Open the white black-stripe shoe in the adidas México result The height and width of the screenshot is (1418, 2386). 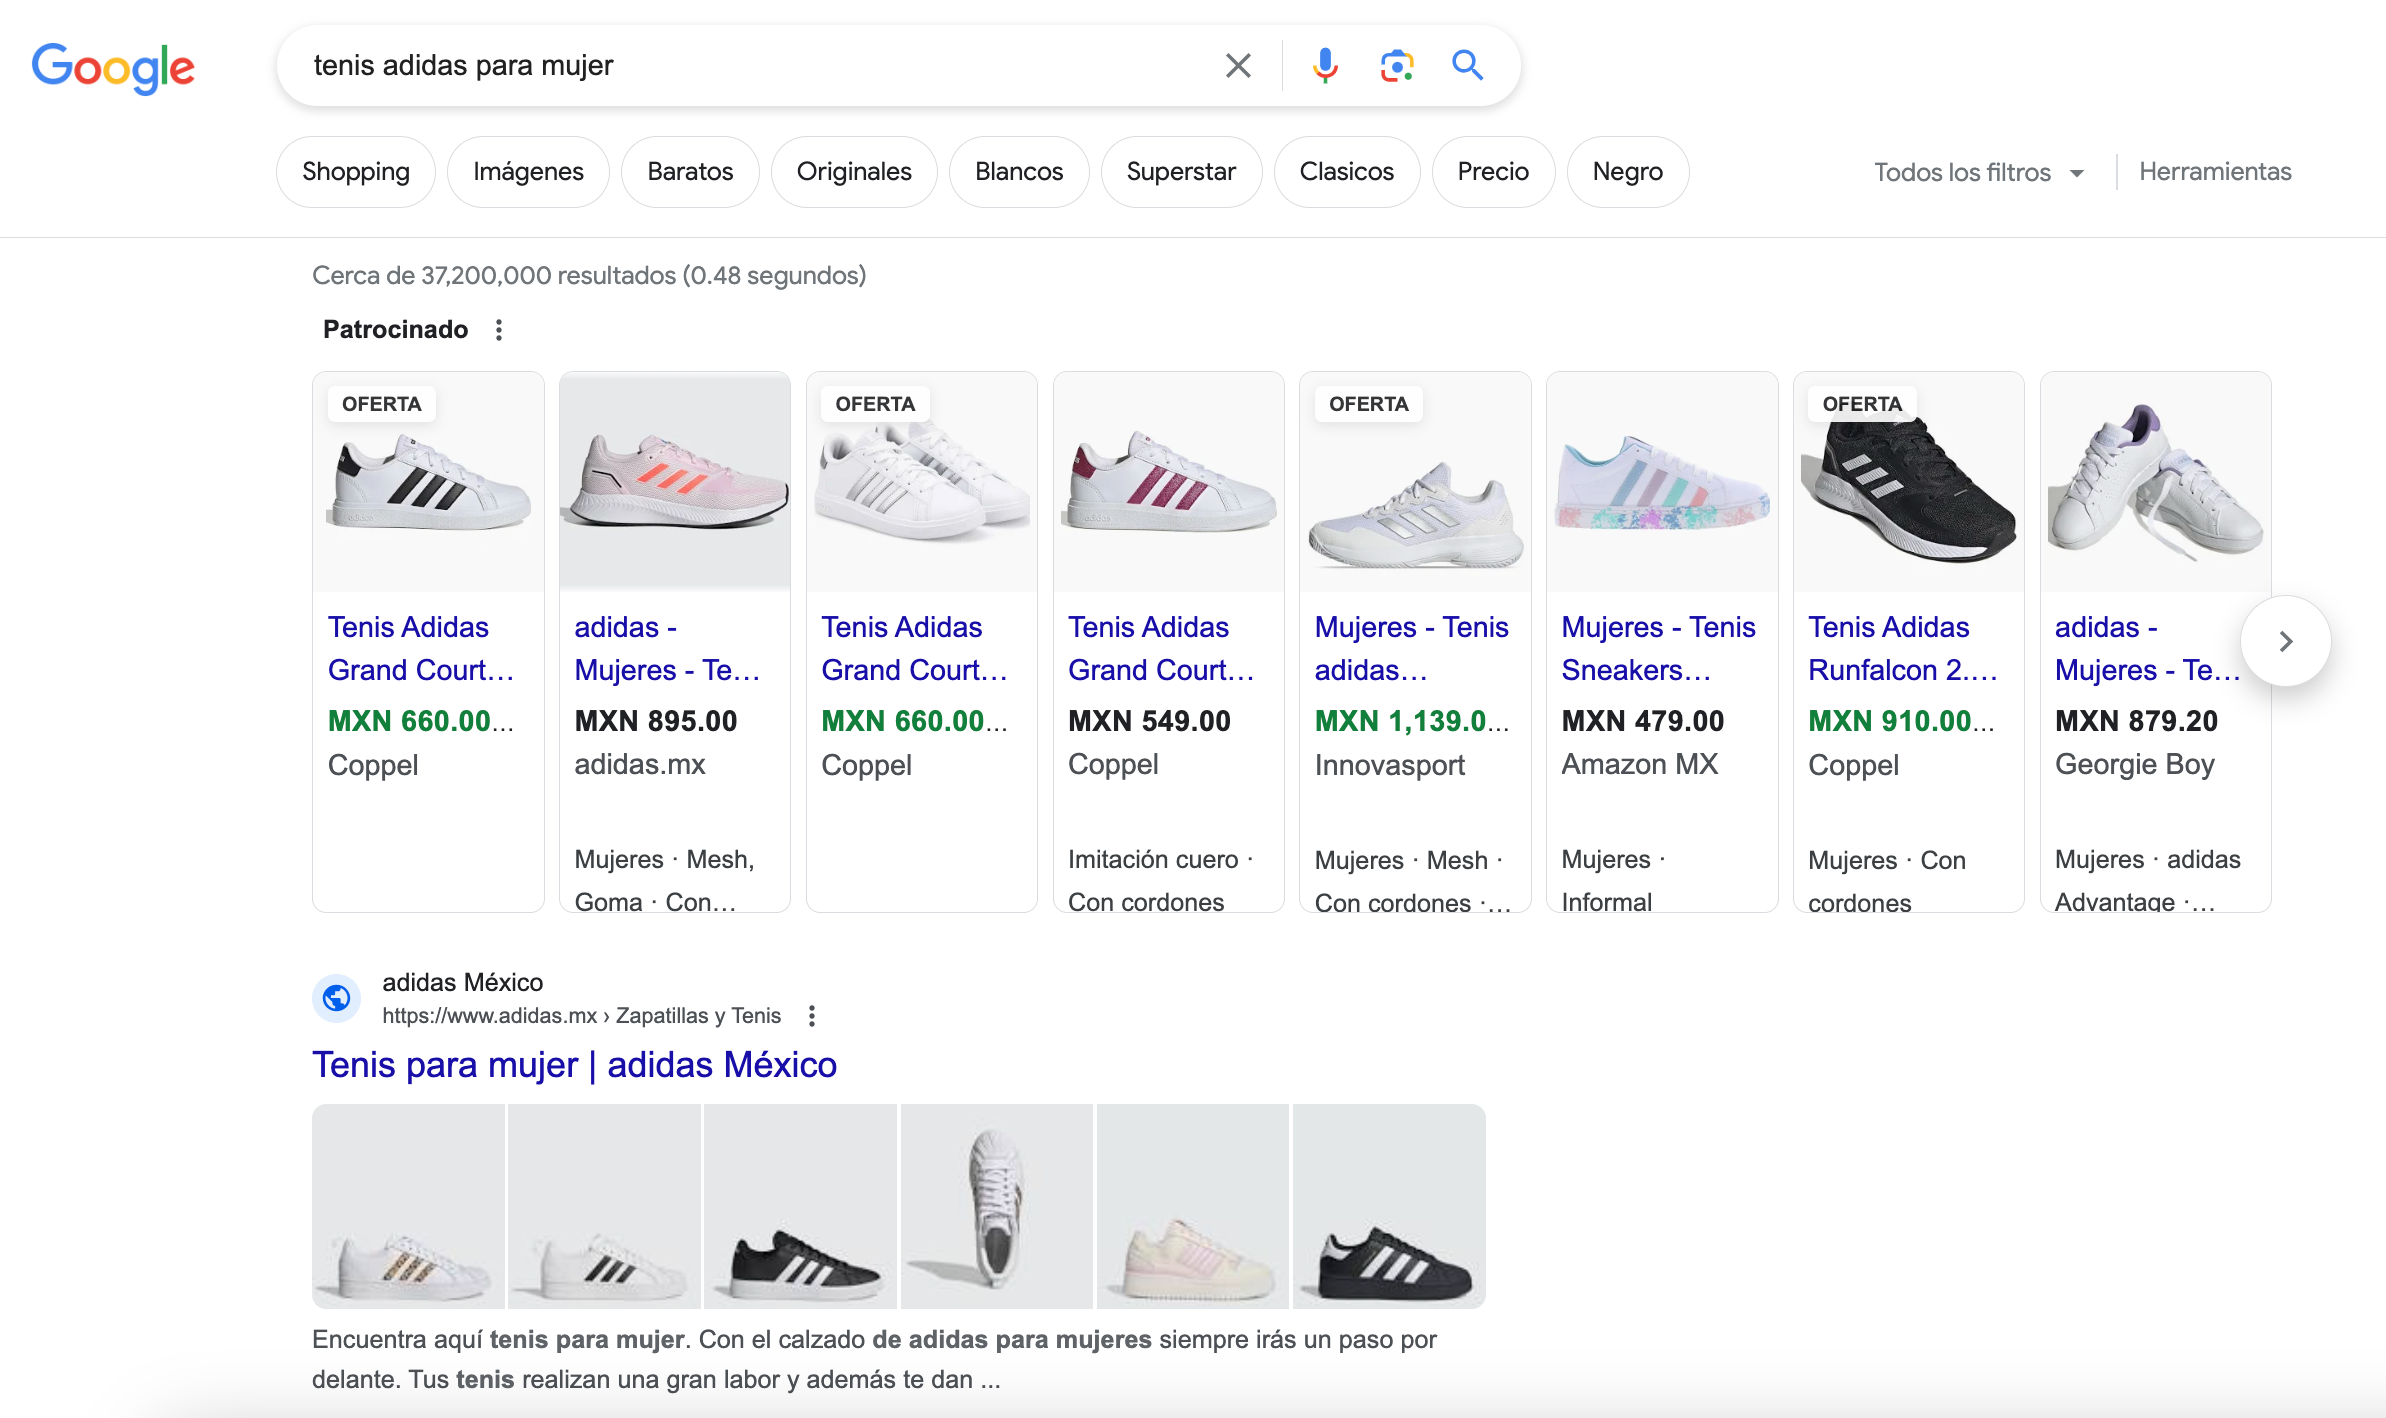point(604,1206)
